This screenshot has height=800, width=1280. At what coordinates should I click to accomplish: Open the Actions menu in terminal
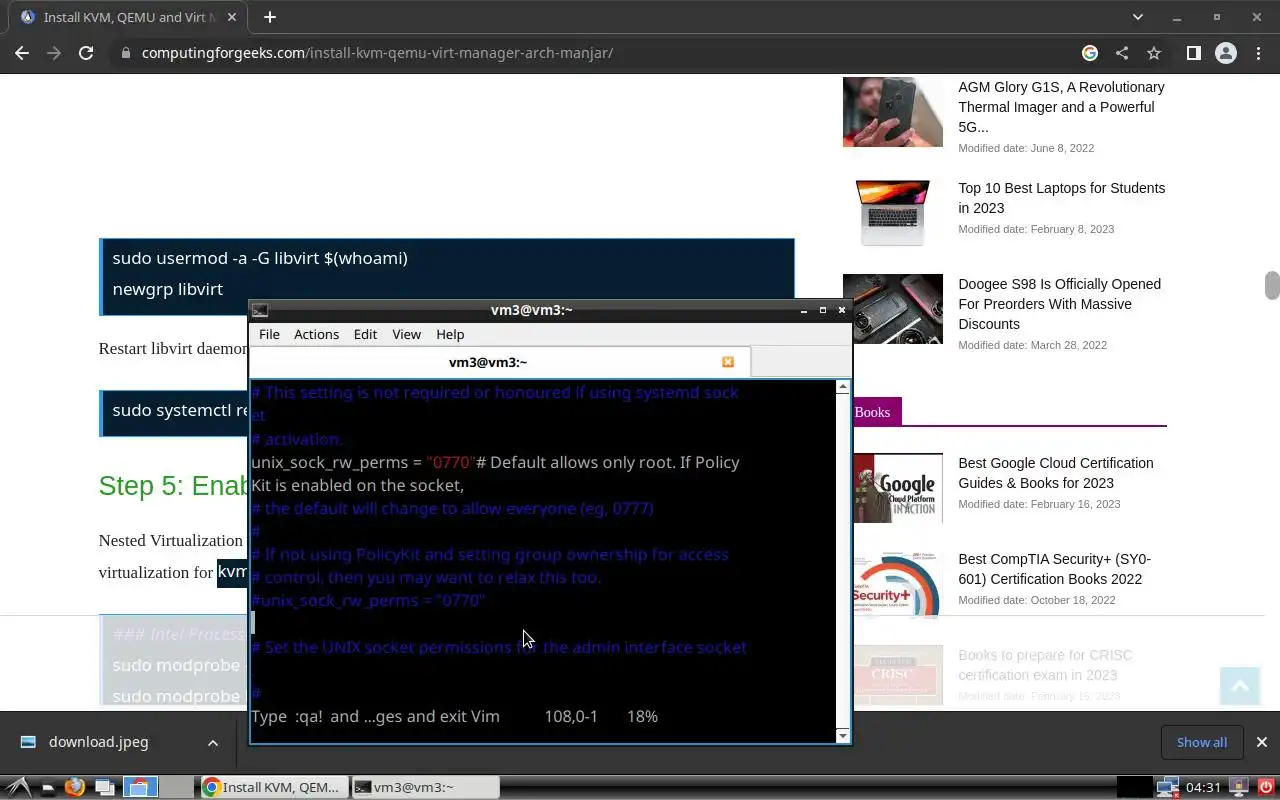pyautogui.click(x=316, y=334)
